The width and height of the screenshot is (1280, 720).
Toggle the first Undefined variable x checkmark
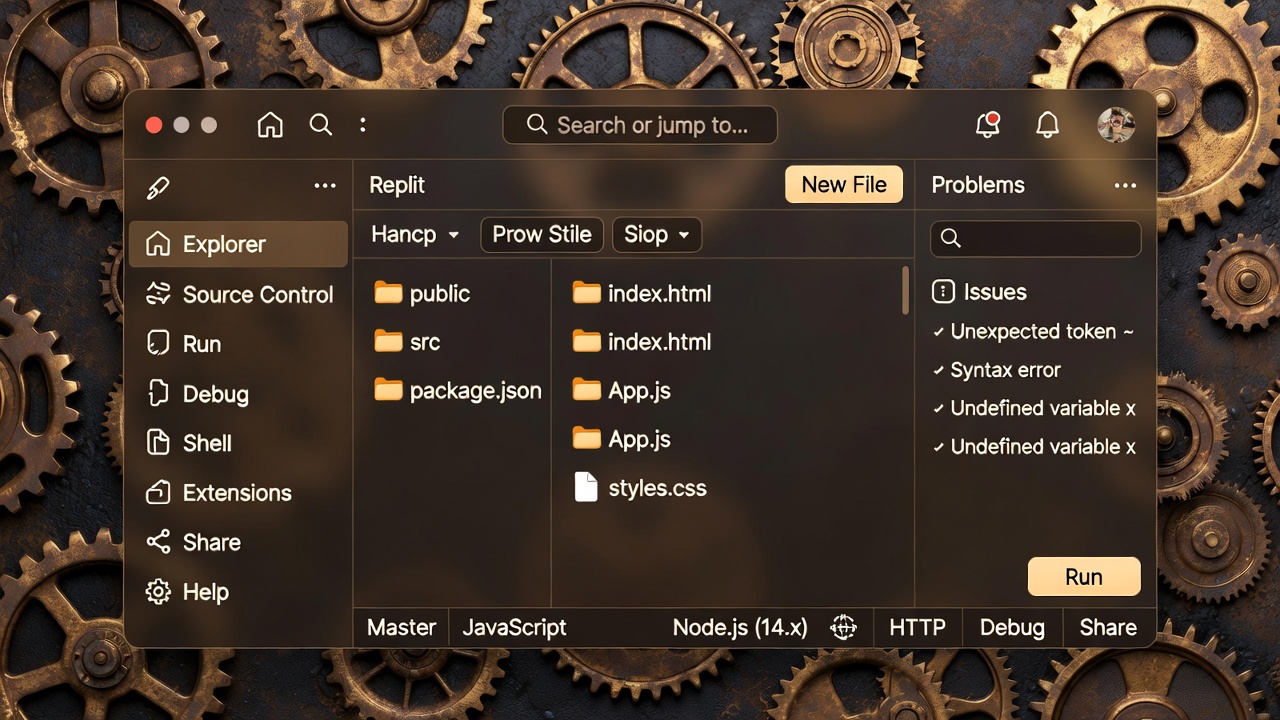coord(941,408)
